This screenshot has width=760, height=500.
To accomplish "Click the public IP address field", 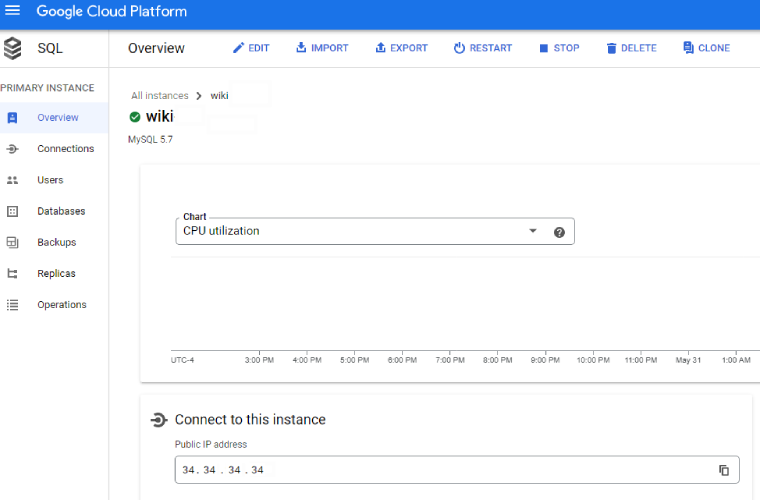I will pos(457,470).
